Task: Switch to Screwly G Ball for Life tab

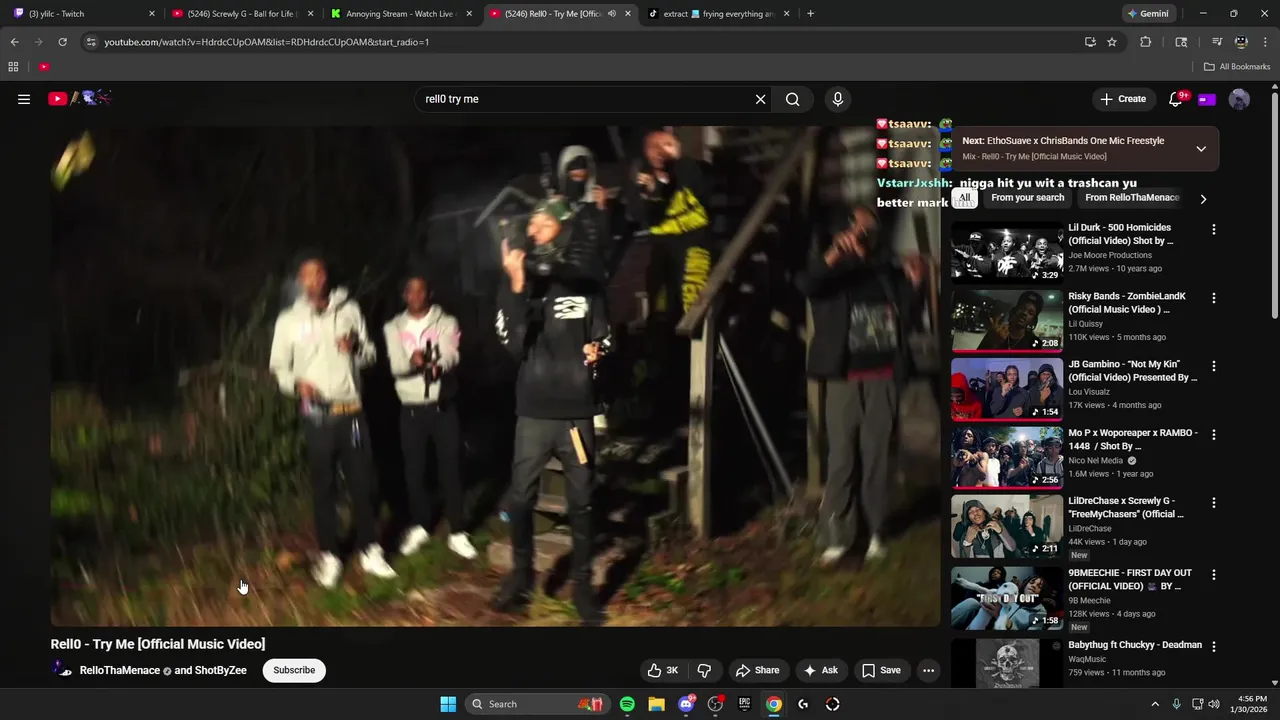Action: (x=243, y=14)
